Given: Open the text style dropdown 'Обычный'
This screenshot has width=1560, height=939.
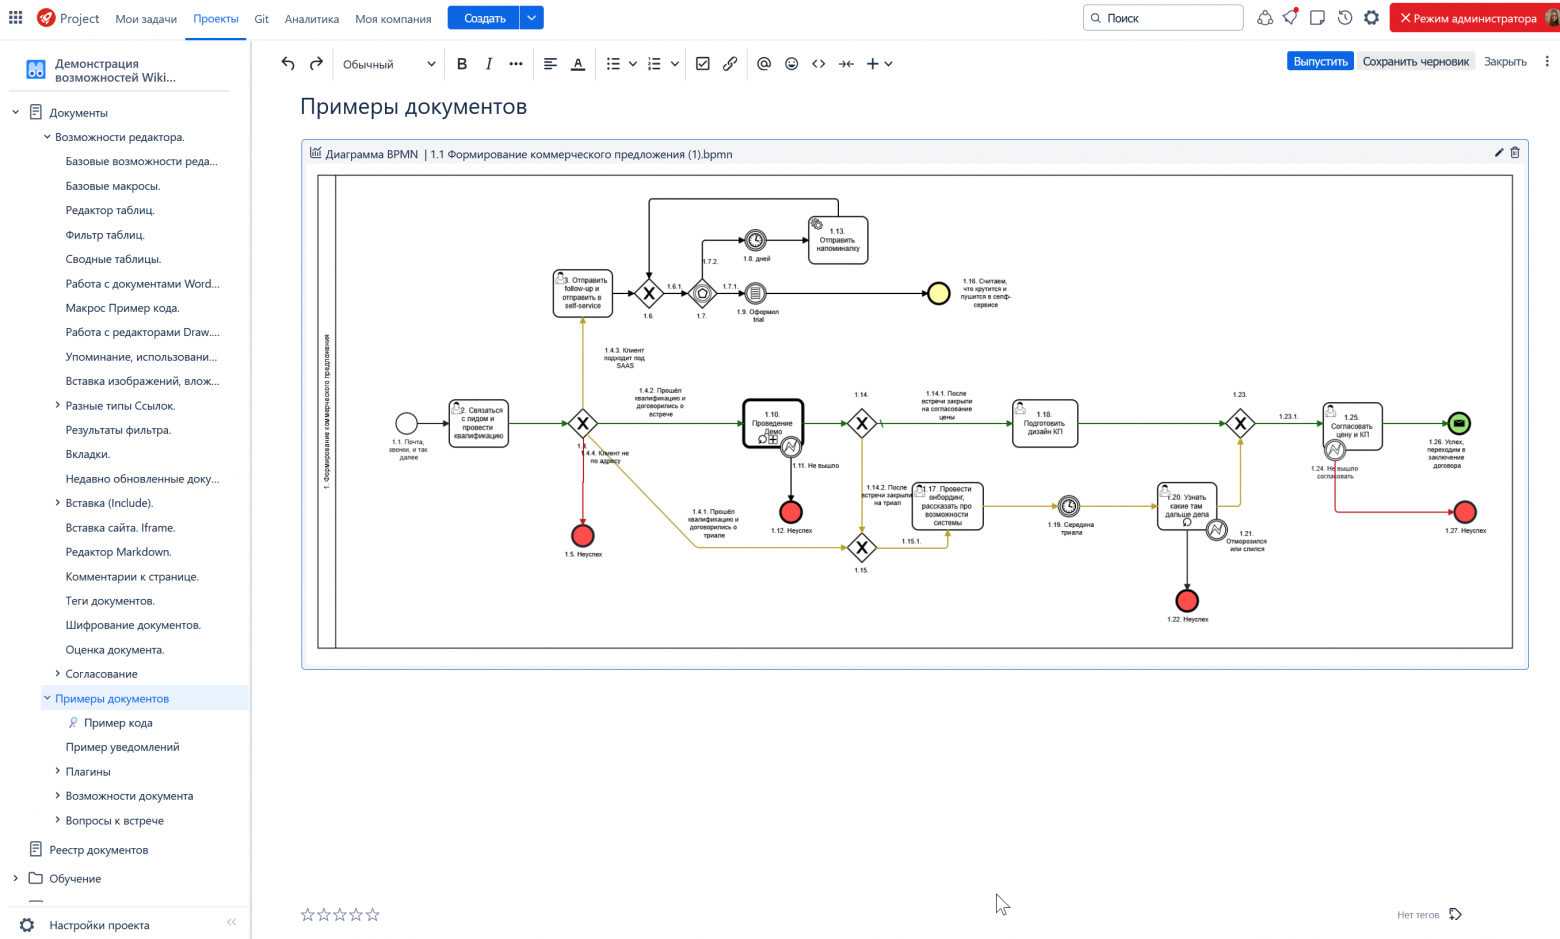Looking at the screenshot, I should click(x=389, y=63).
